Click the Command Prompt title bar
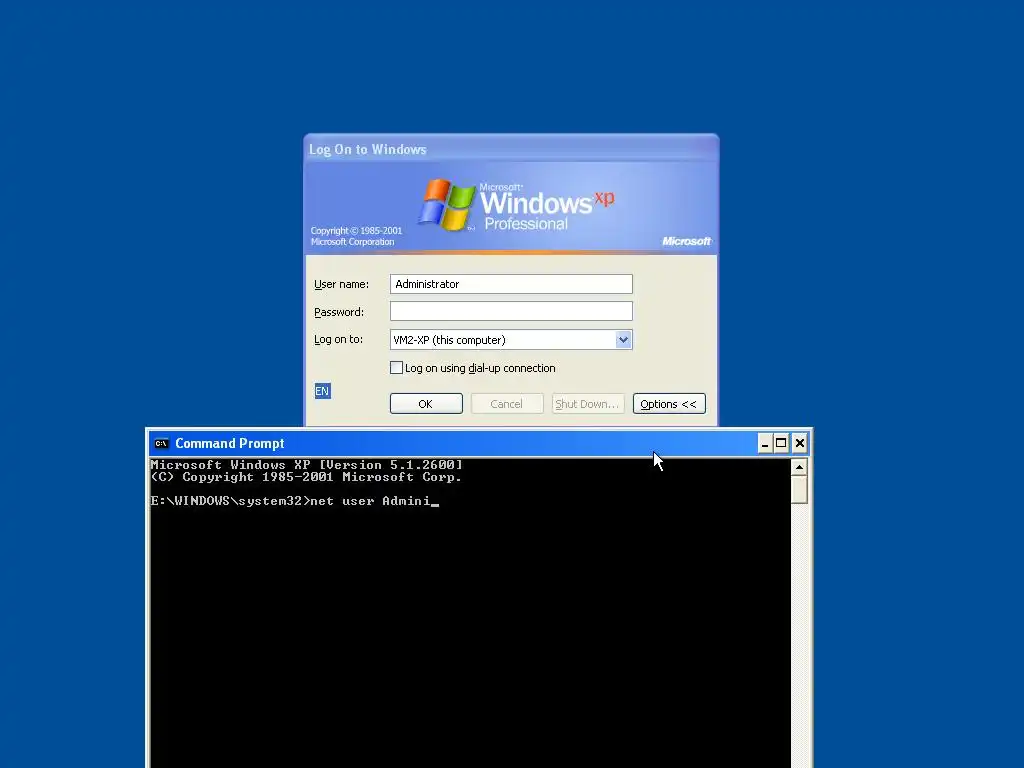This screenshot has width=1024, height=768. (457, 443)
